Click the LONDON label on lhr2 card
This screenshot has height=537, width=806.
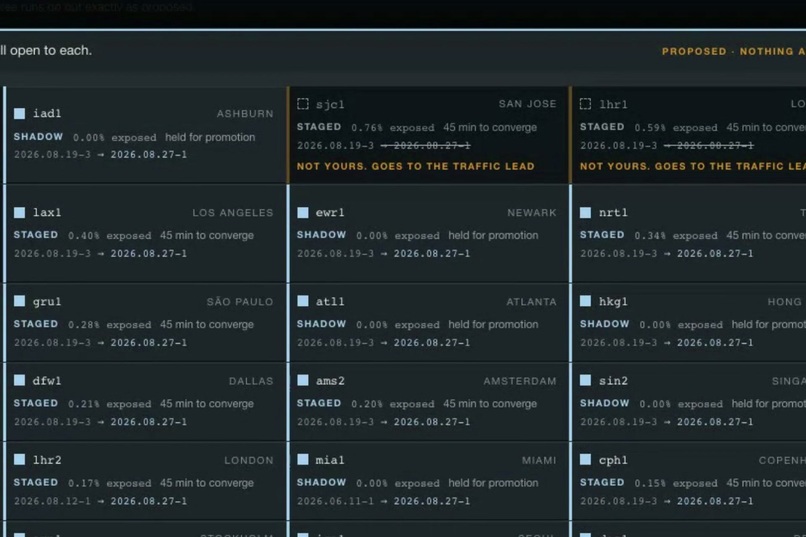(x=249, y=460)
